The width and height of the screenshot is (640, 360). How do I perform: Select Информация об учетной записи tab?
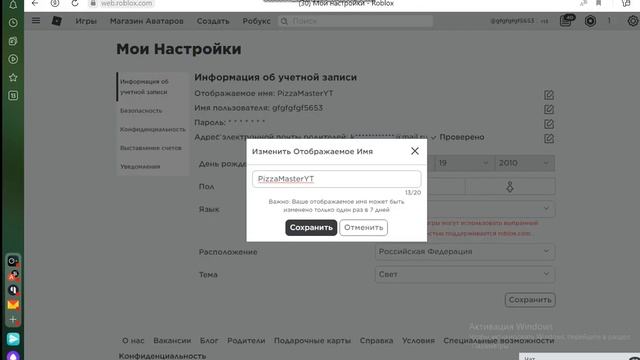click(152, 87)
